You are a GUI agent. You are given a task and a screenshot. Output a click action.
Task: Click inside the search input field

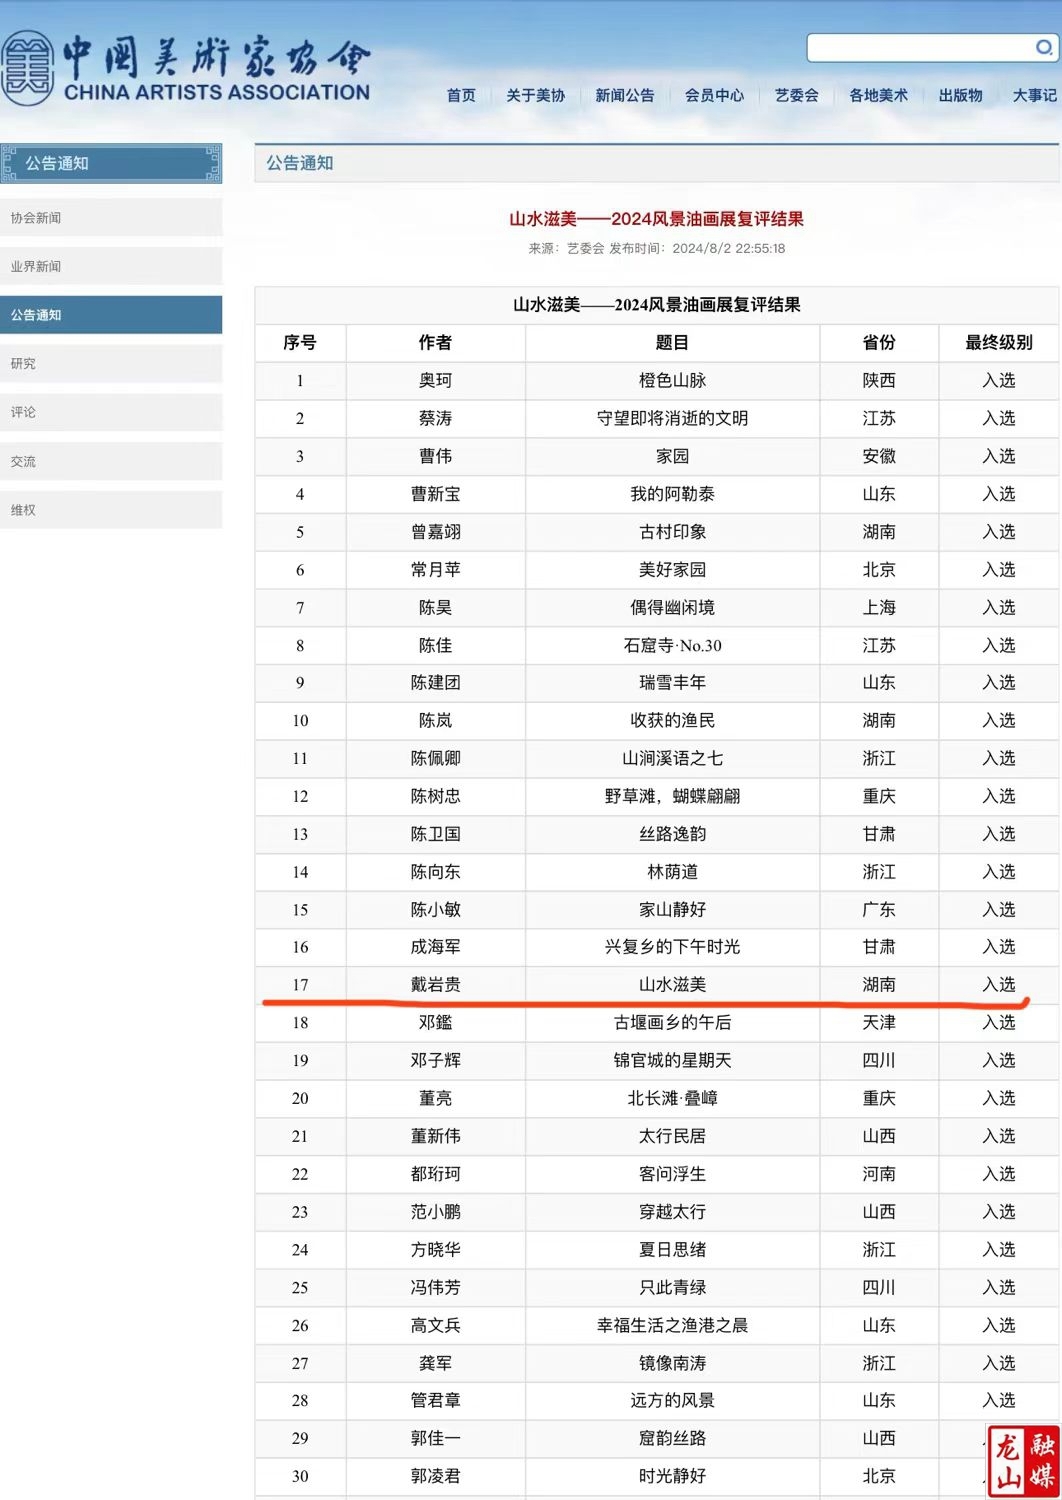click(920, 47)
